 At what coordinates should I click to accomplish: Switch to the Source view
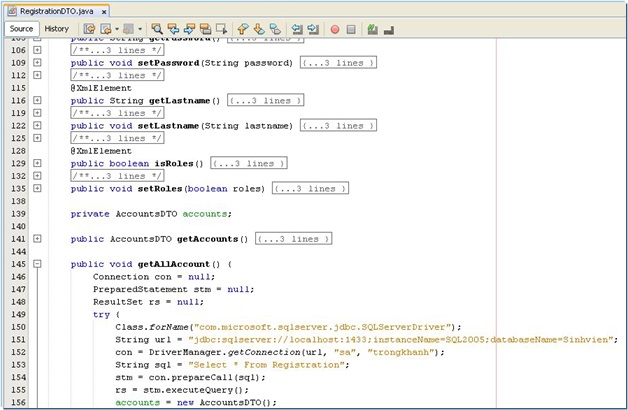(x=22, y=29)
